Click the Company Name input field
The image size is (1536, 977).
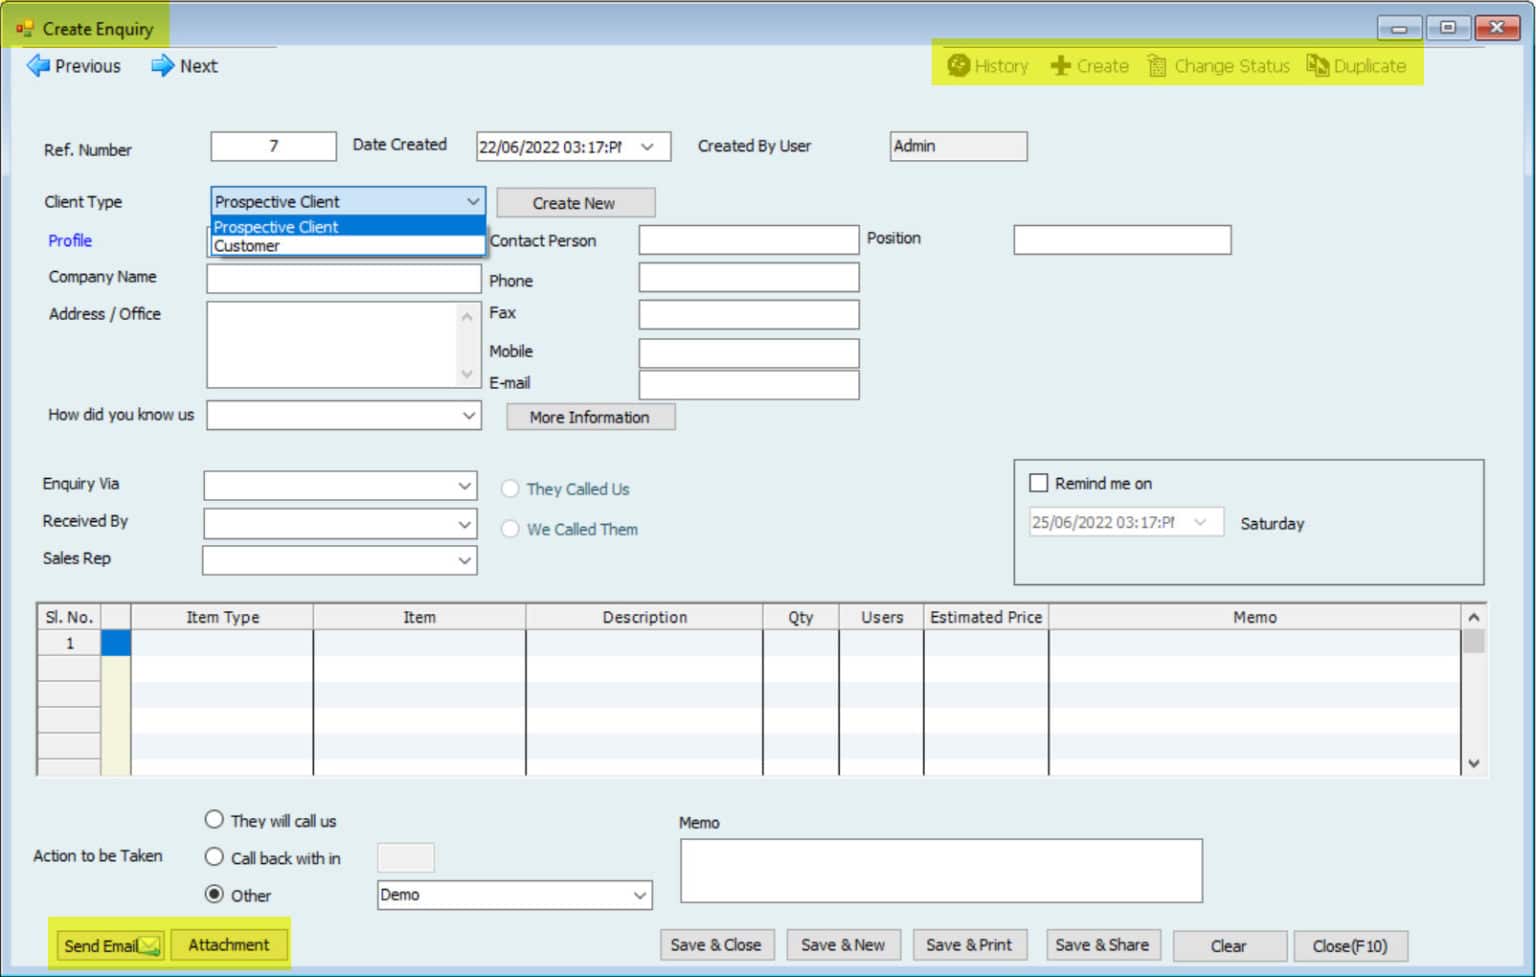(x=344, y=278)
